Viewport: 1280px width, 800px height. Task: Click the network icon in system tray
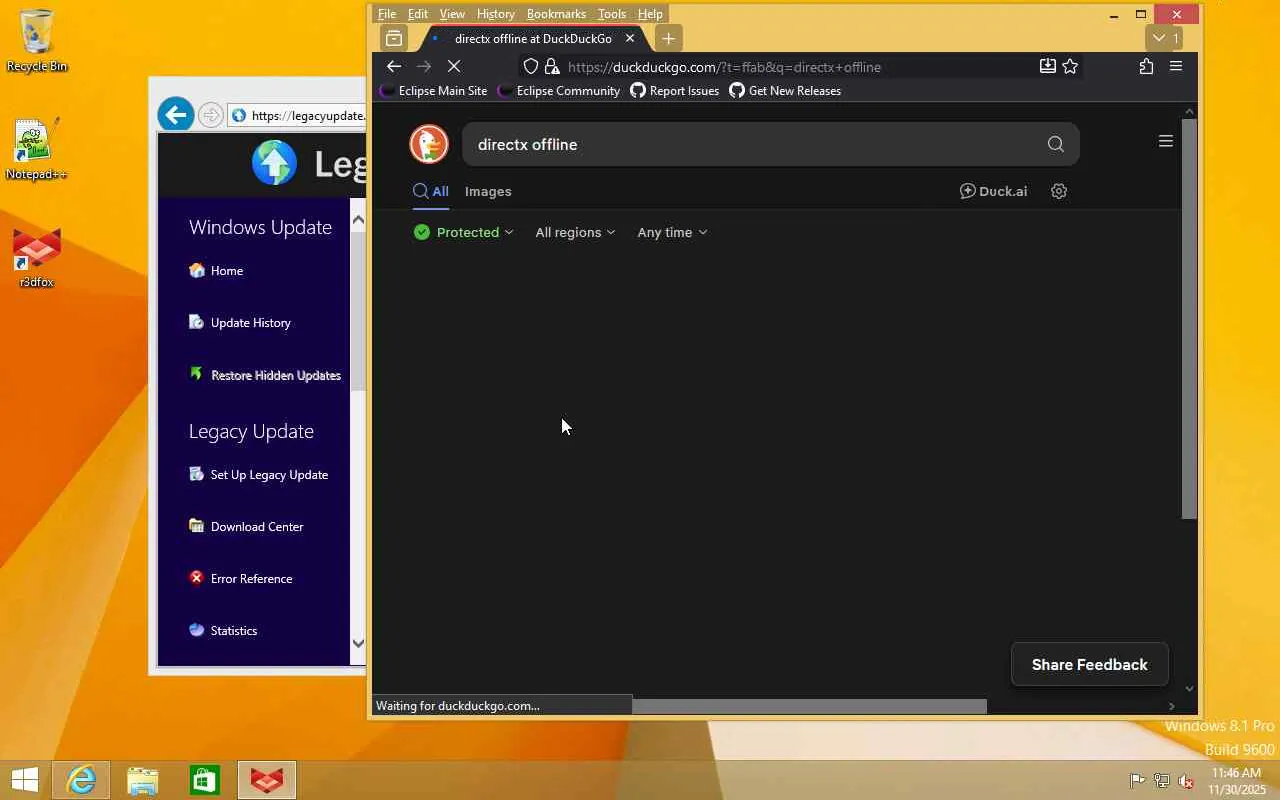1161,781
